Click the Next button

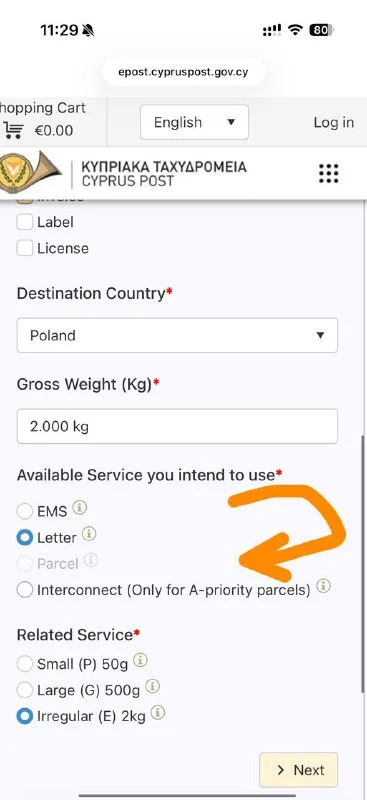tap(299, 770)
